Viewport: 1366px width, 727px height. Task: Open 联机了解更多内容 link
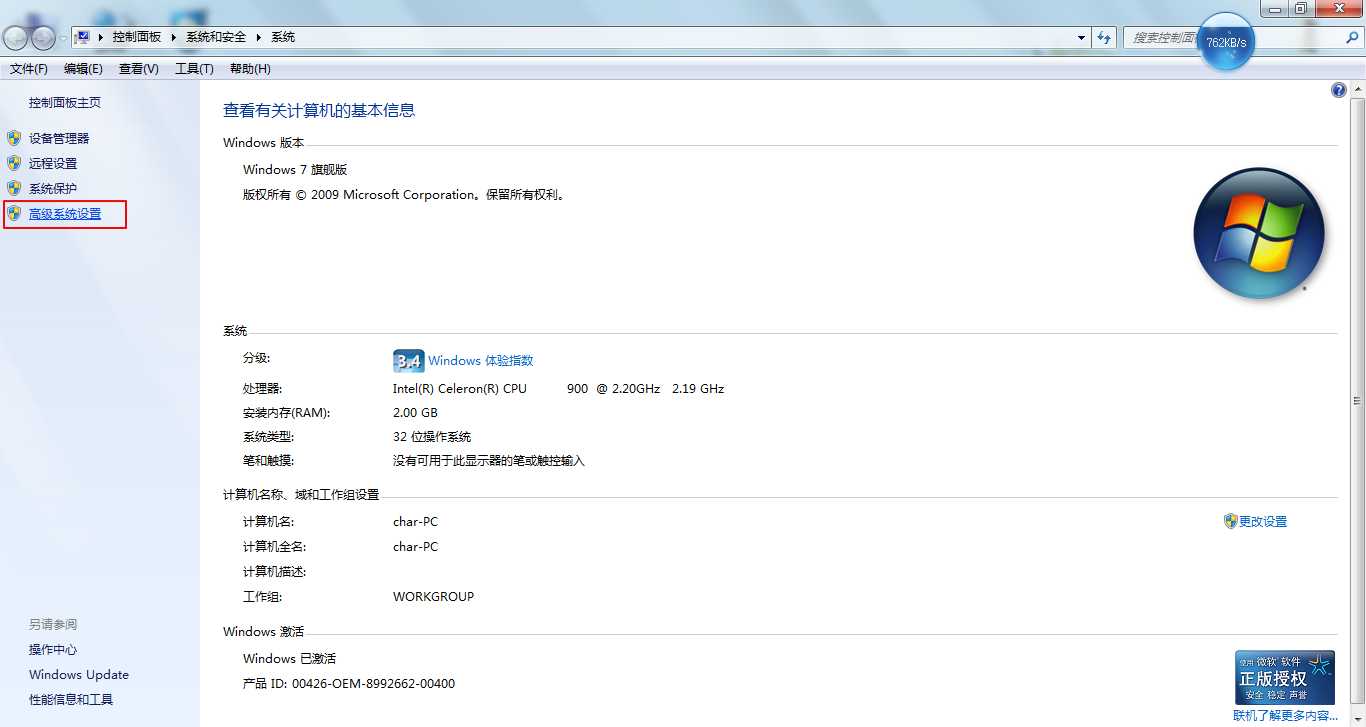(x=1285, y=716)
